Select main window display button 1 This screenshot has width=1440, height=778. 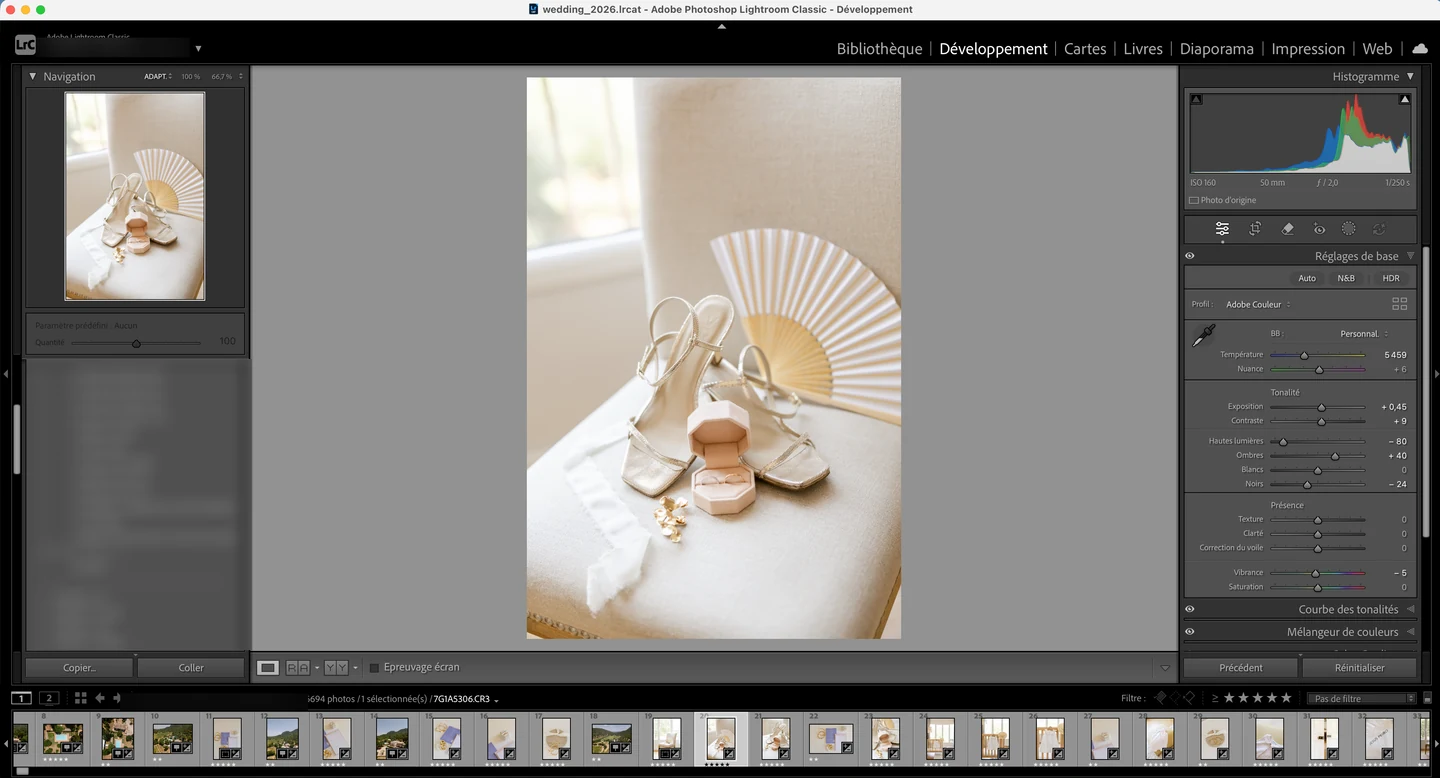click(21, 698)
